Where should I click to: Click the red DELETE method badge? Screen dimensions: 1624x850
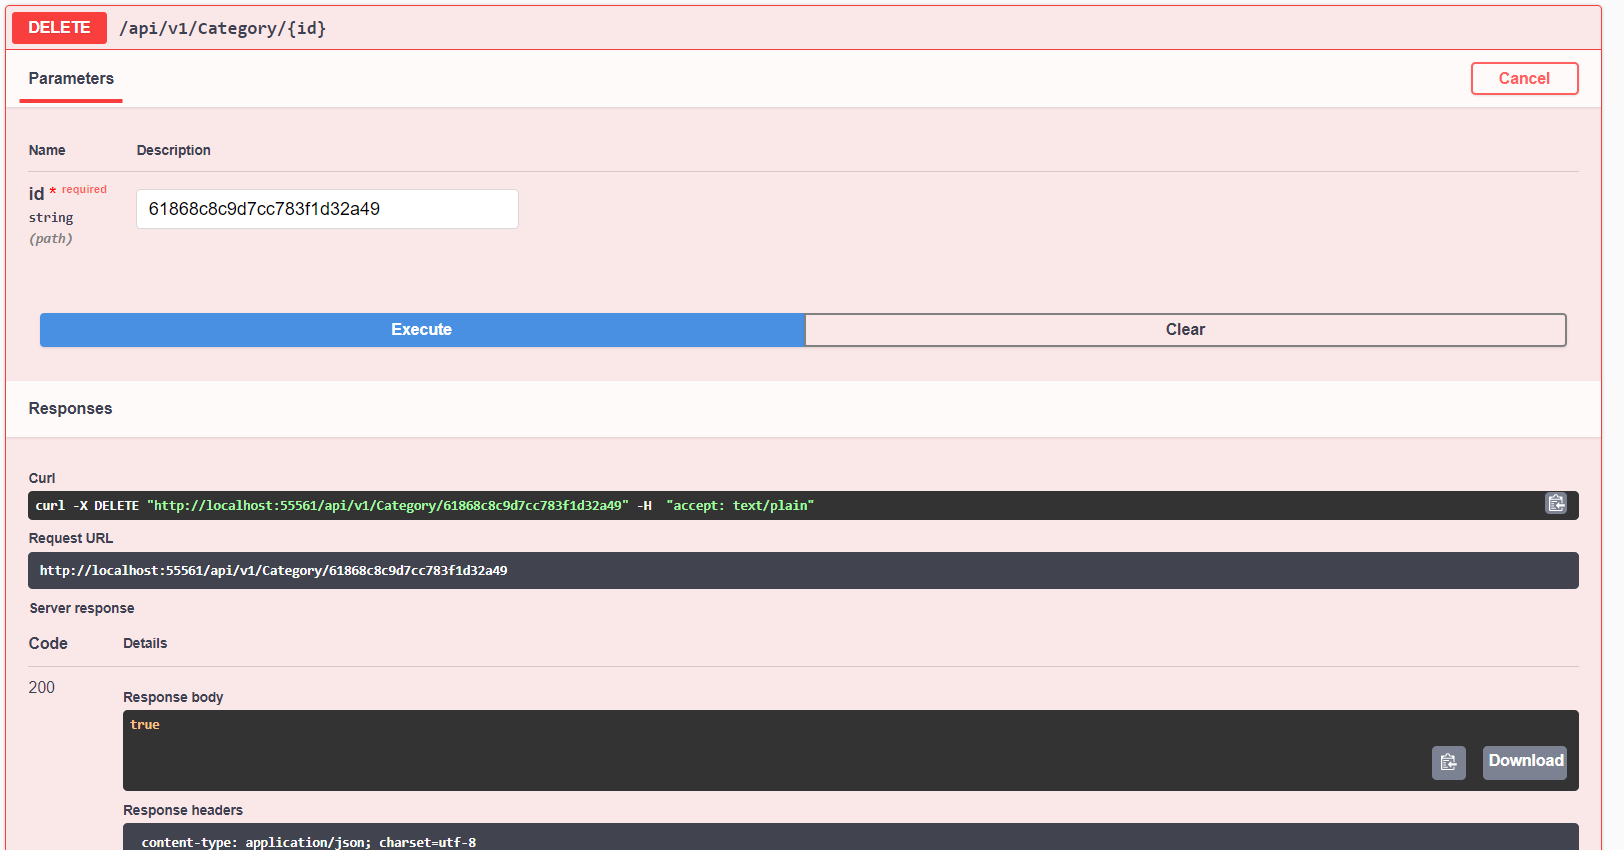[x=59, y=28]
